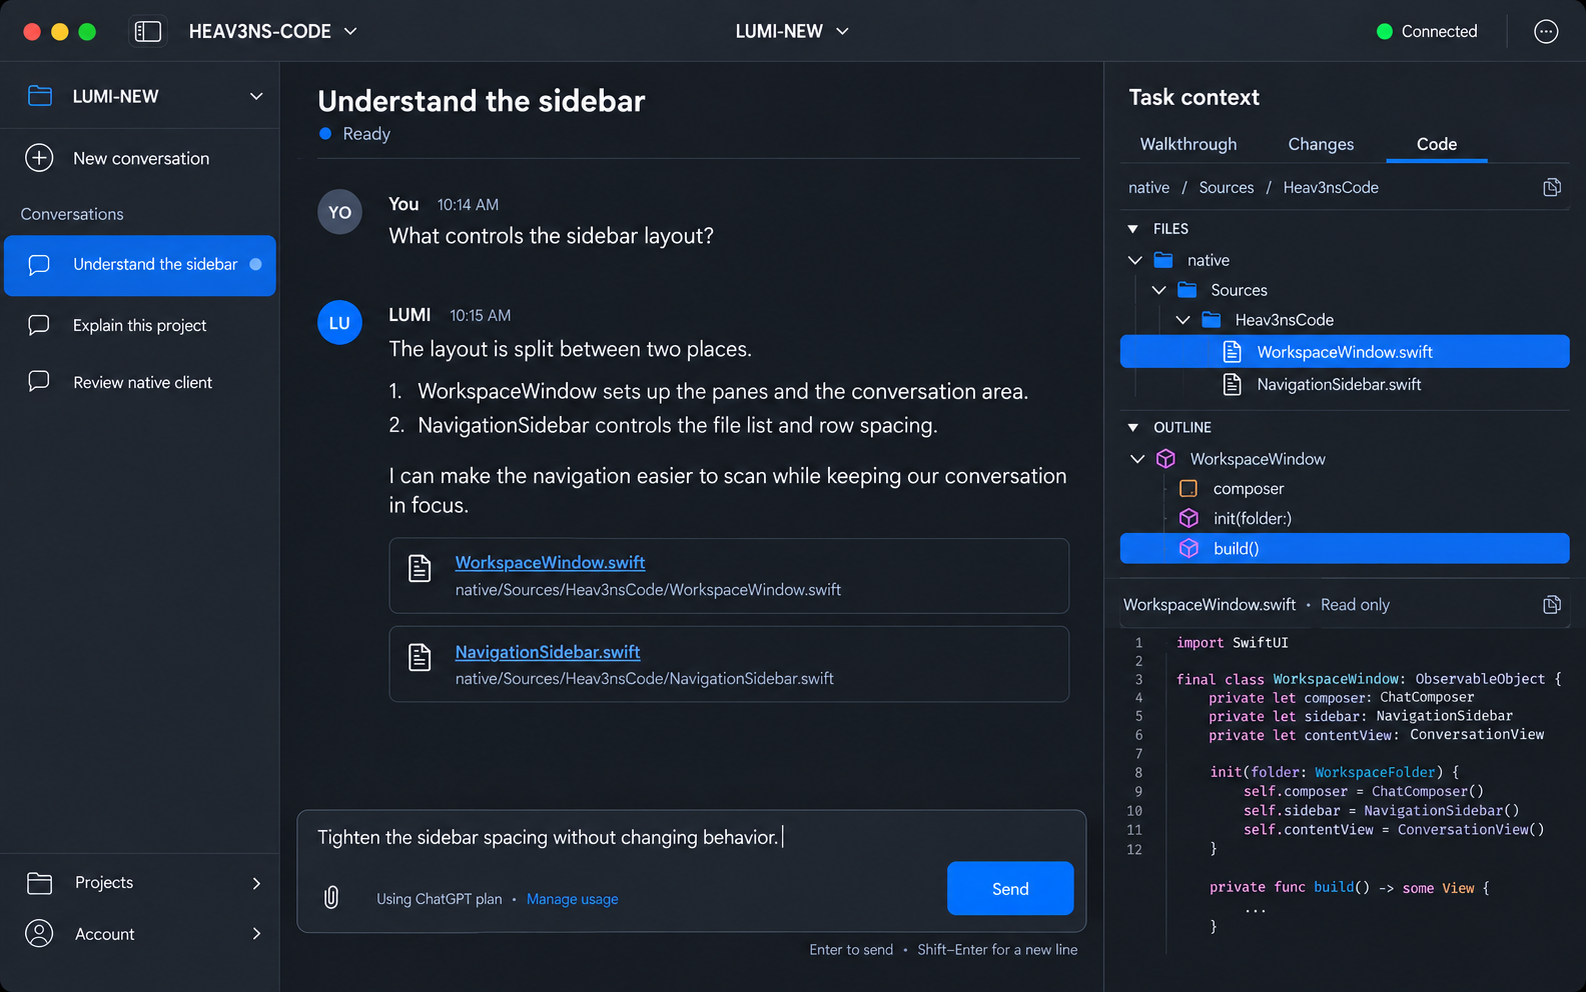Click the plus icon for New conversation
1586x992 pixels.
pos(39,158)
